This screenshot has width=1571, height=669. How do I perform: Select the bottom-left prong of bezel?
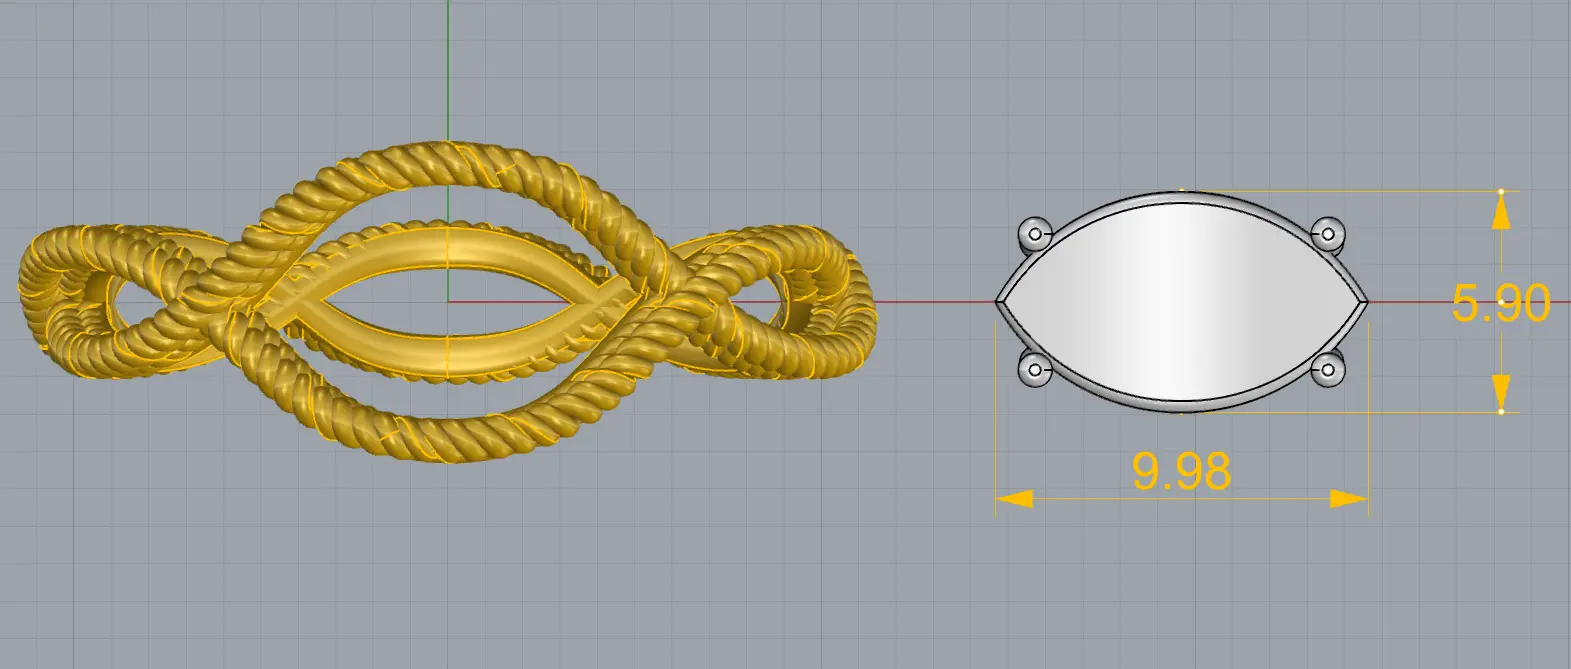[1034, 370]
